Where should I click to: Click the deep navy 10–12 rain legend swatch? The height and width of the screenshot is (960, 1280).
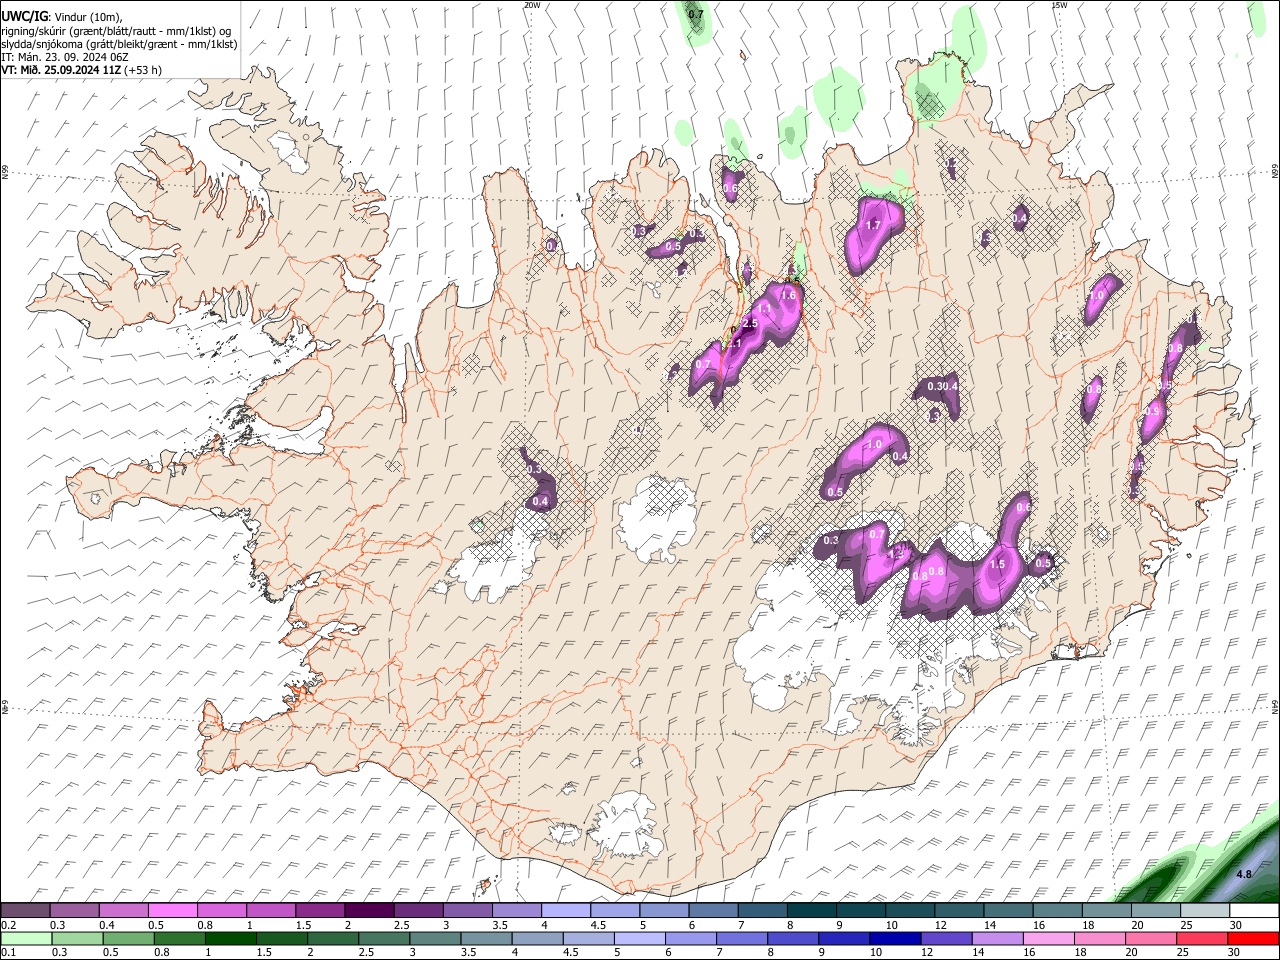point(896,939)
